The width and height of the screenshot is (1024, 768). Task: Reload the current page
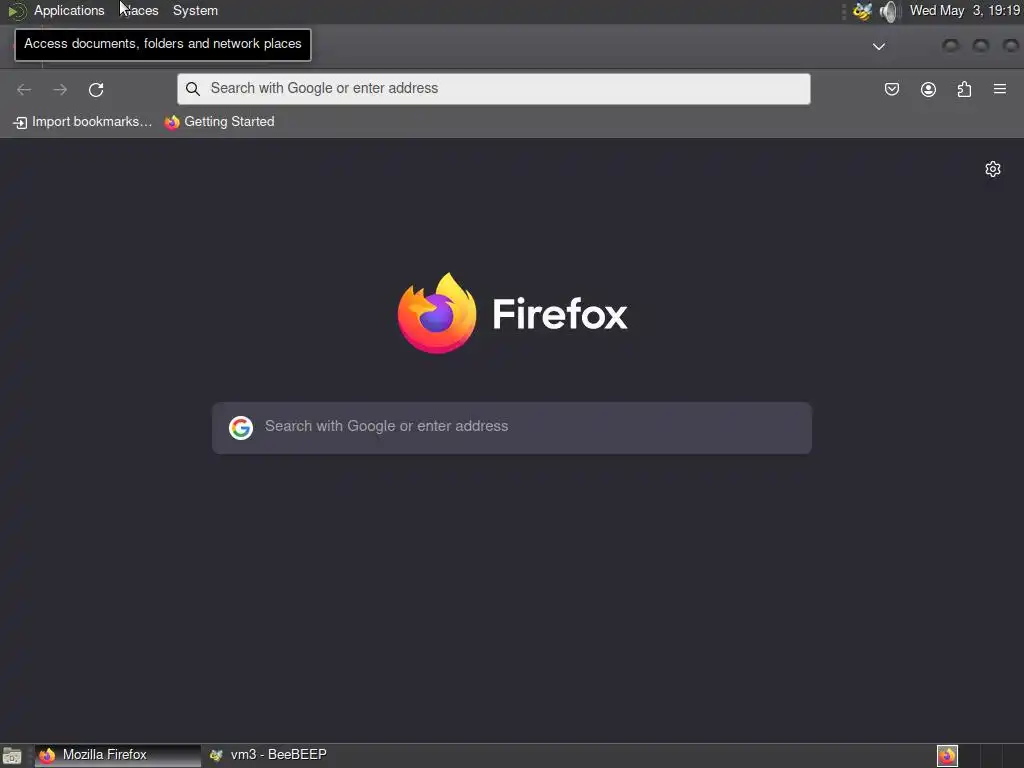pos(96,89)
